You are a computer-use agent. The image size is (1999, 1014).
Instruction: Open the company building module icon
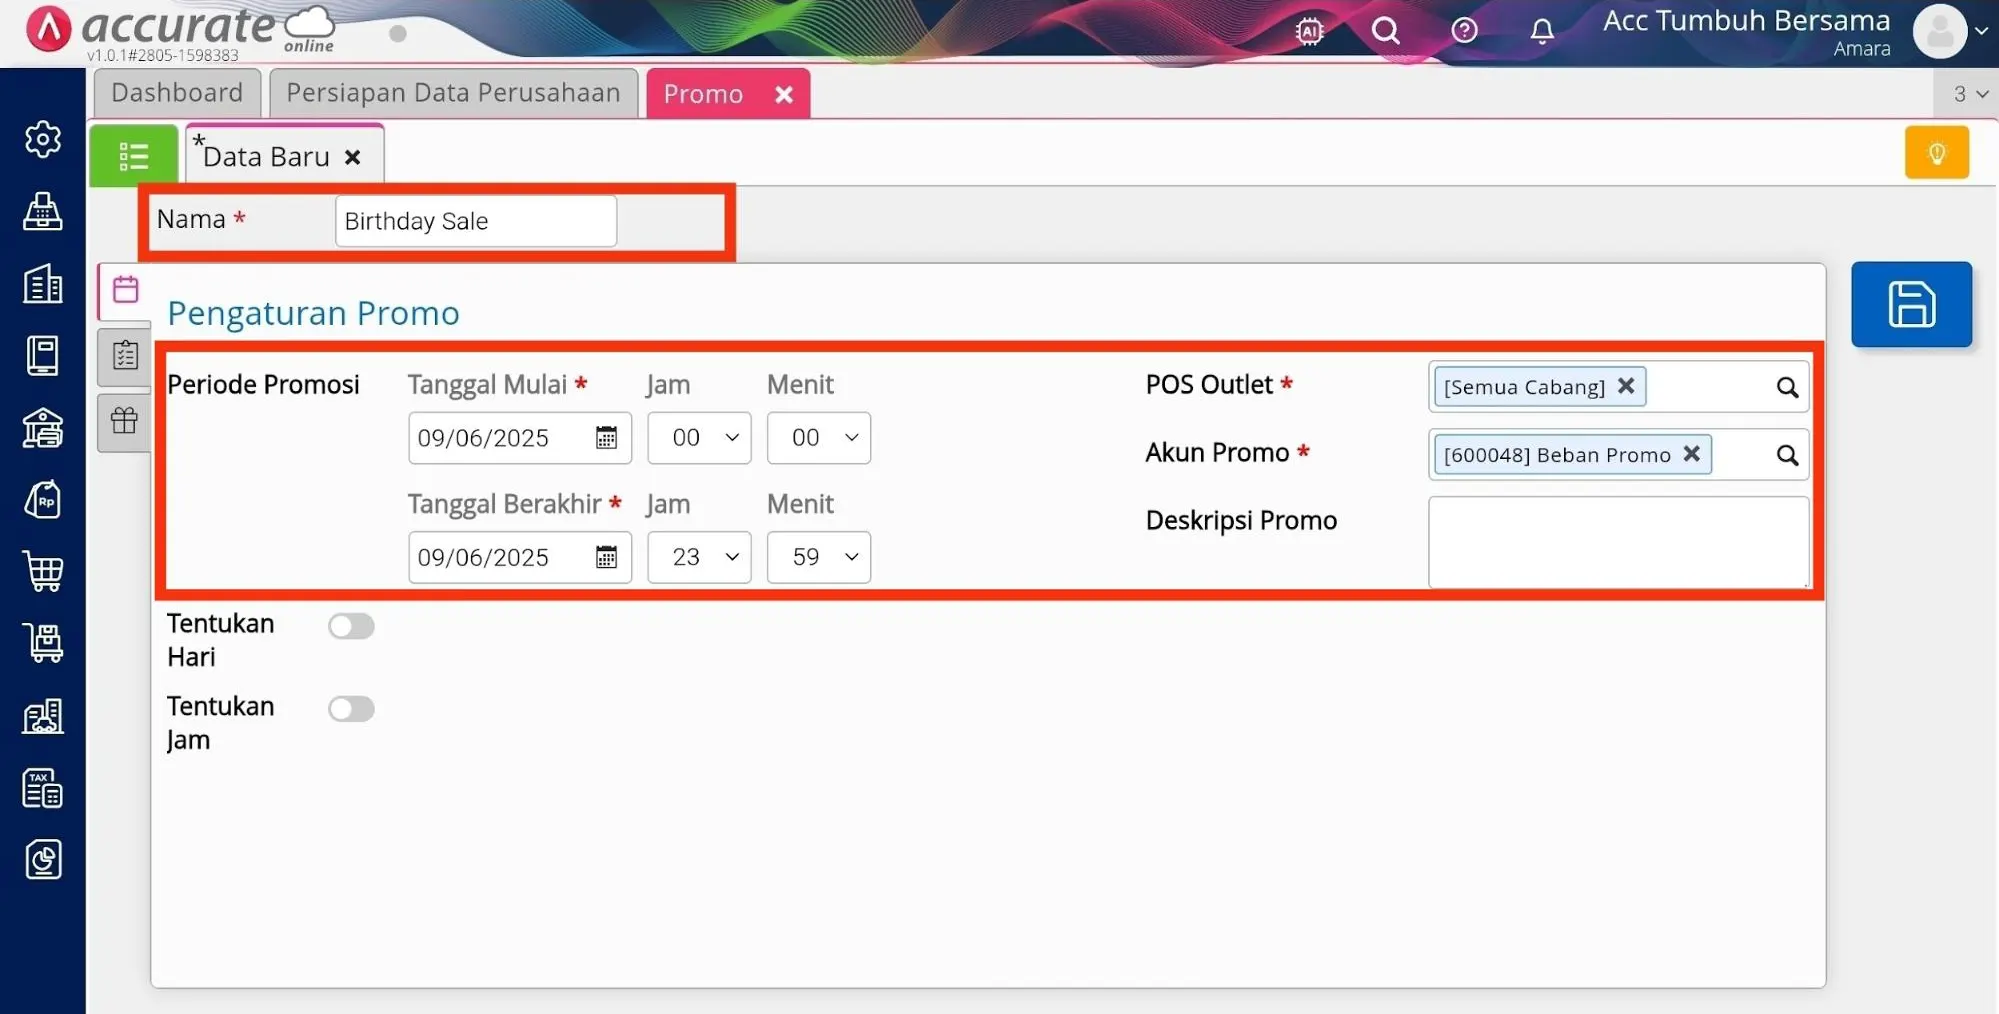[43, 284]
